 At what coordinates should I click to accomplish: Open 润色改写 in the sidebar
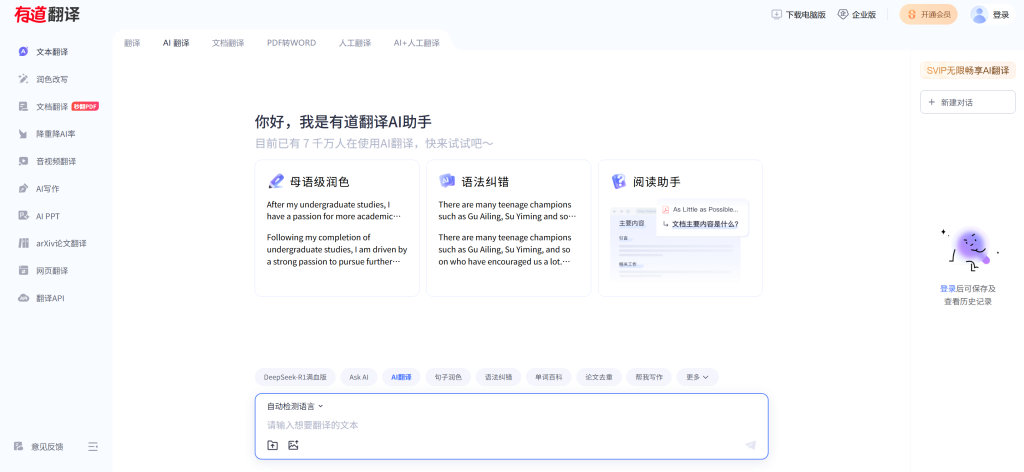[52, 79]
